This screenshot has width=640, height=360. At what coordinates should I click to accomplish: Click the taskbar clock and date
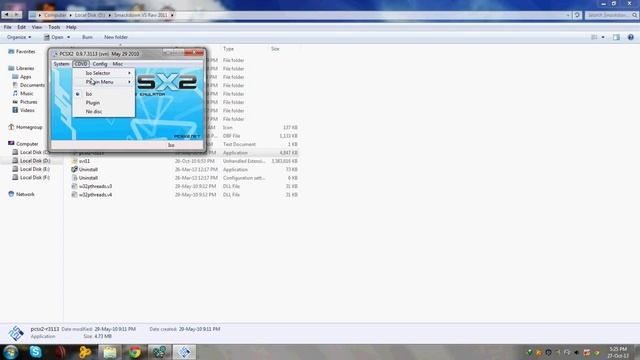(x=618, y=352)
